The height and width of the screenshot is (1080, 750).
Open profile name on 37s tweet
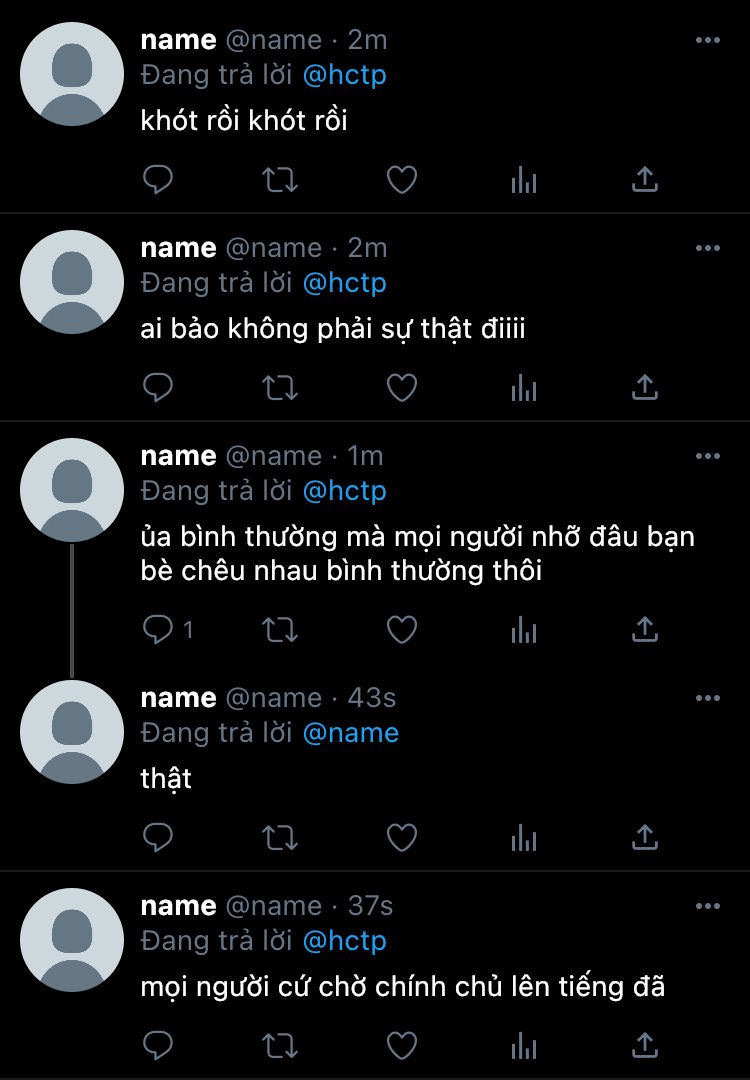coord(178,906)
